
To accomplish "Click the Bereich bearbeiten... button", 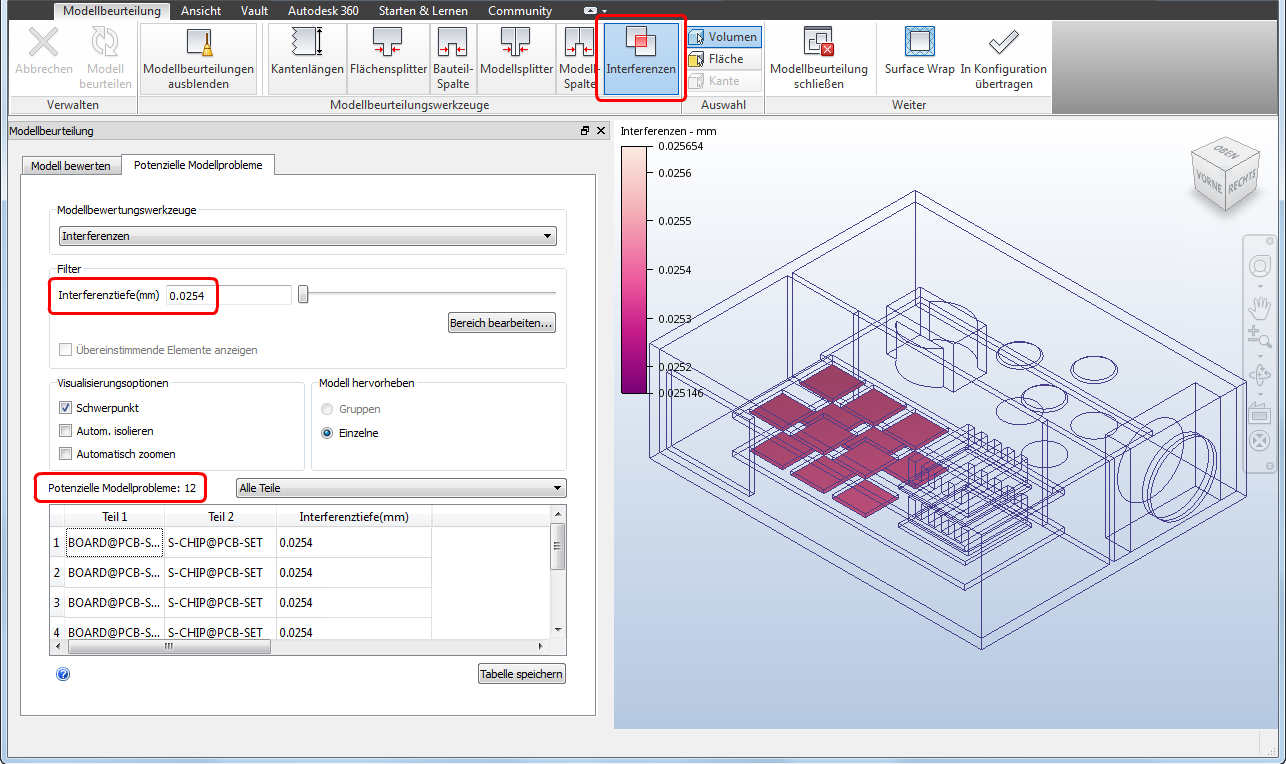I will pos(501,323).
